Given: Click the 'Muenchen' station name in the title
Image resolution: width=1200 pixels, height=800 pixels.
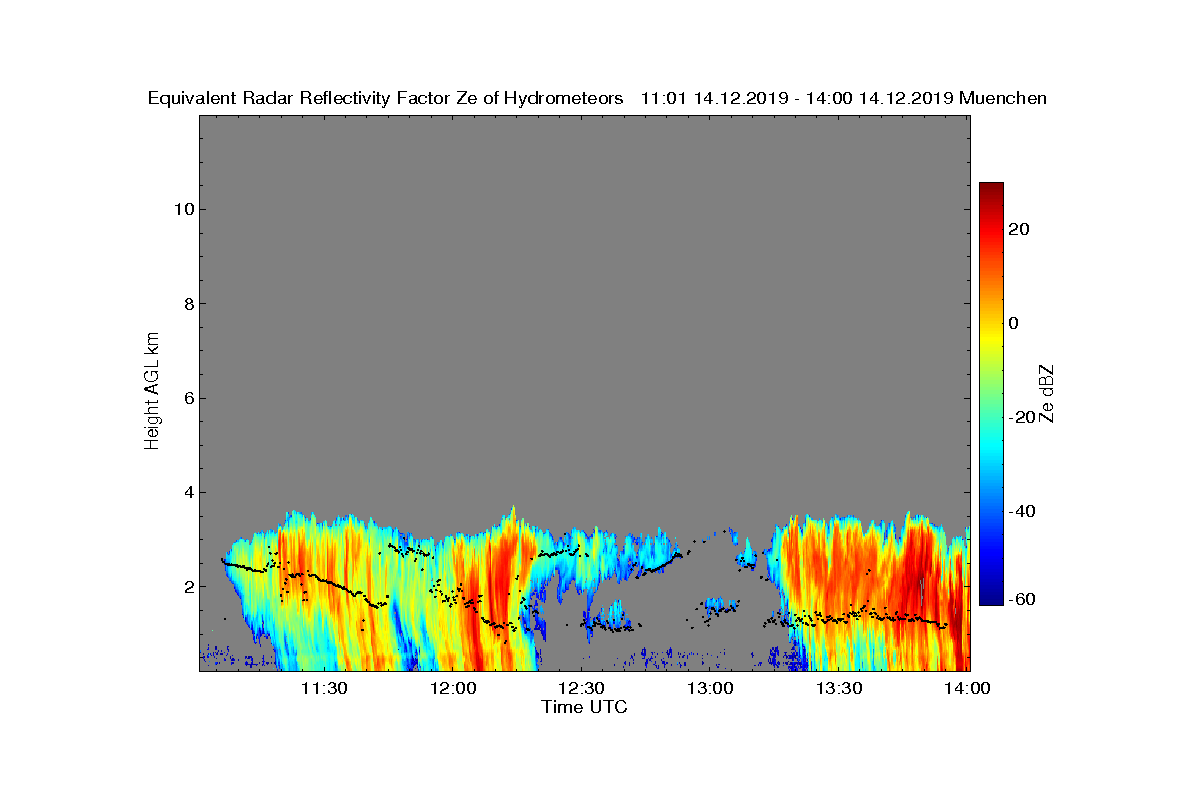Looking at the screenshot, I should pyautogui.click(x=1003, y=98).
